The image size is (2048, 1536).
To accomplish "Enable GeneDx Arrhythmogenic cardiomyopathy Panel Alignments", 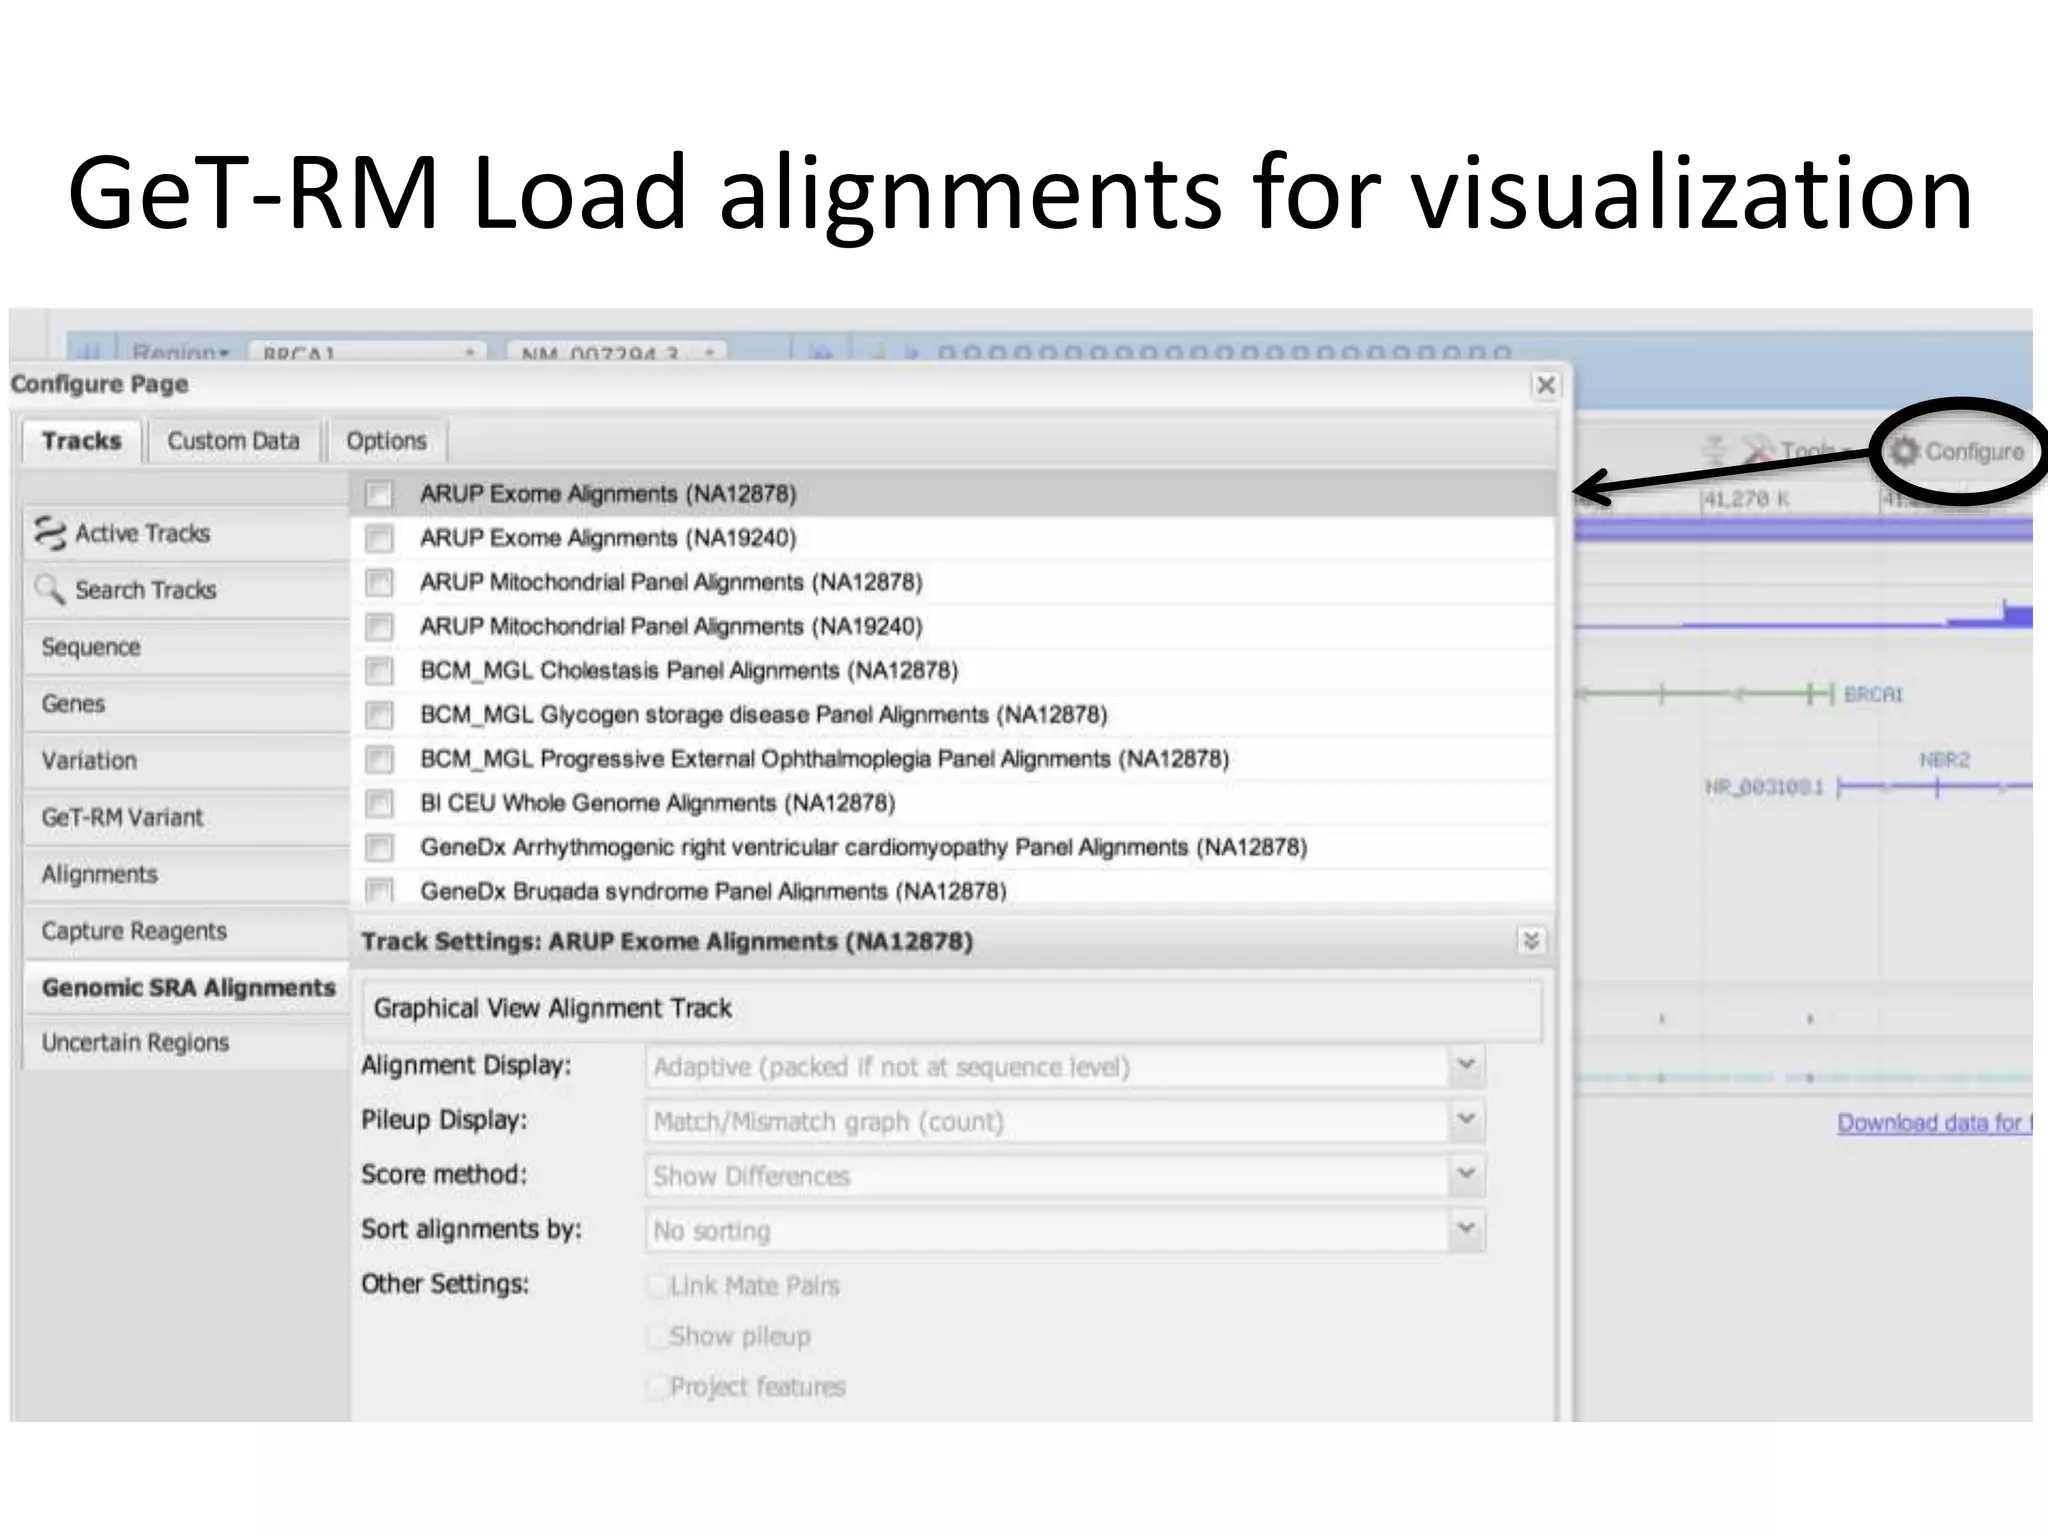I will point(379,848).
